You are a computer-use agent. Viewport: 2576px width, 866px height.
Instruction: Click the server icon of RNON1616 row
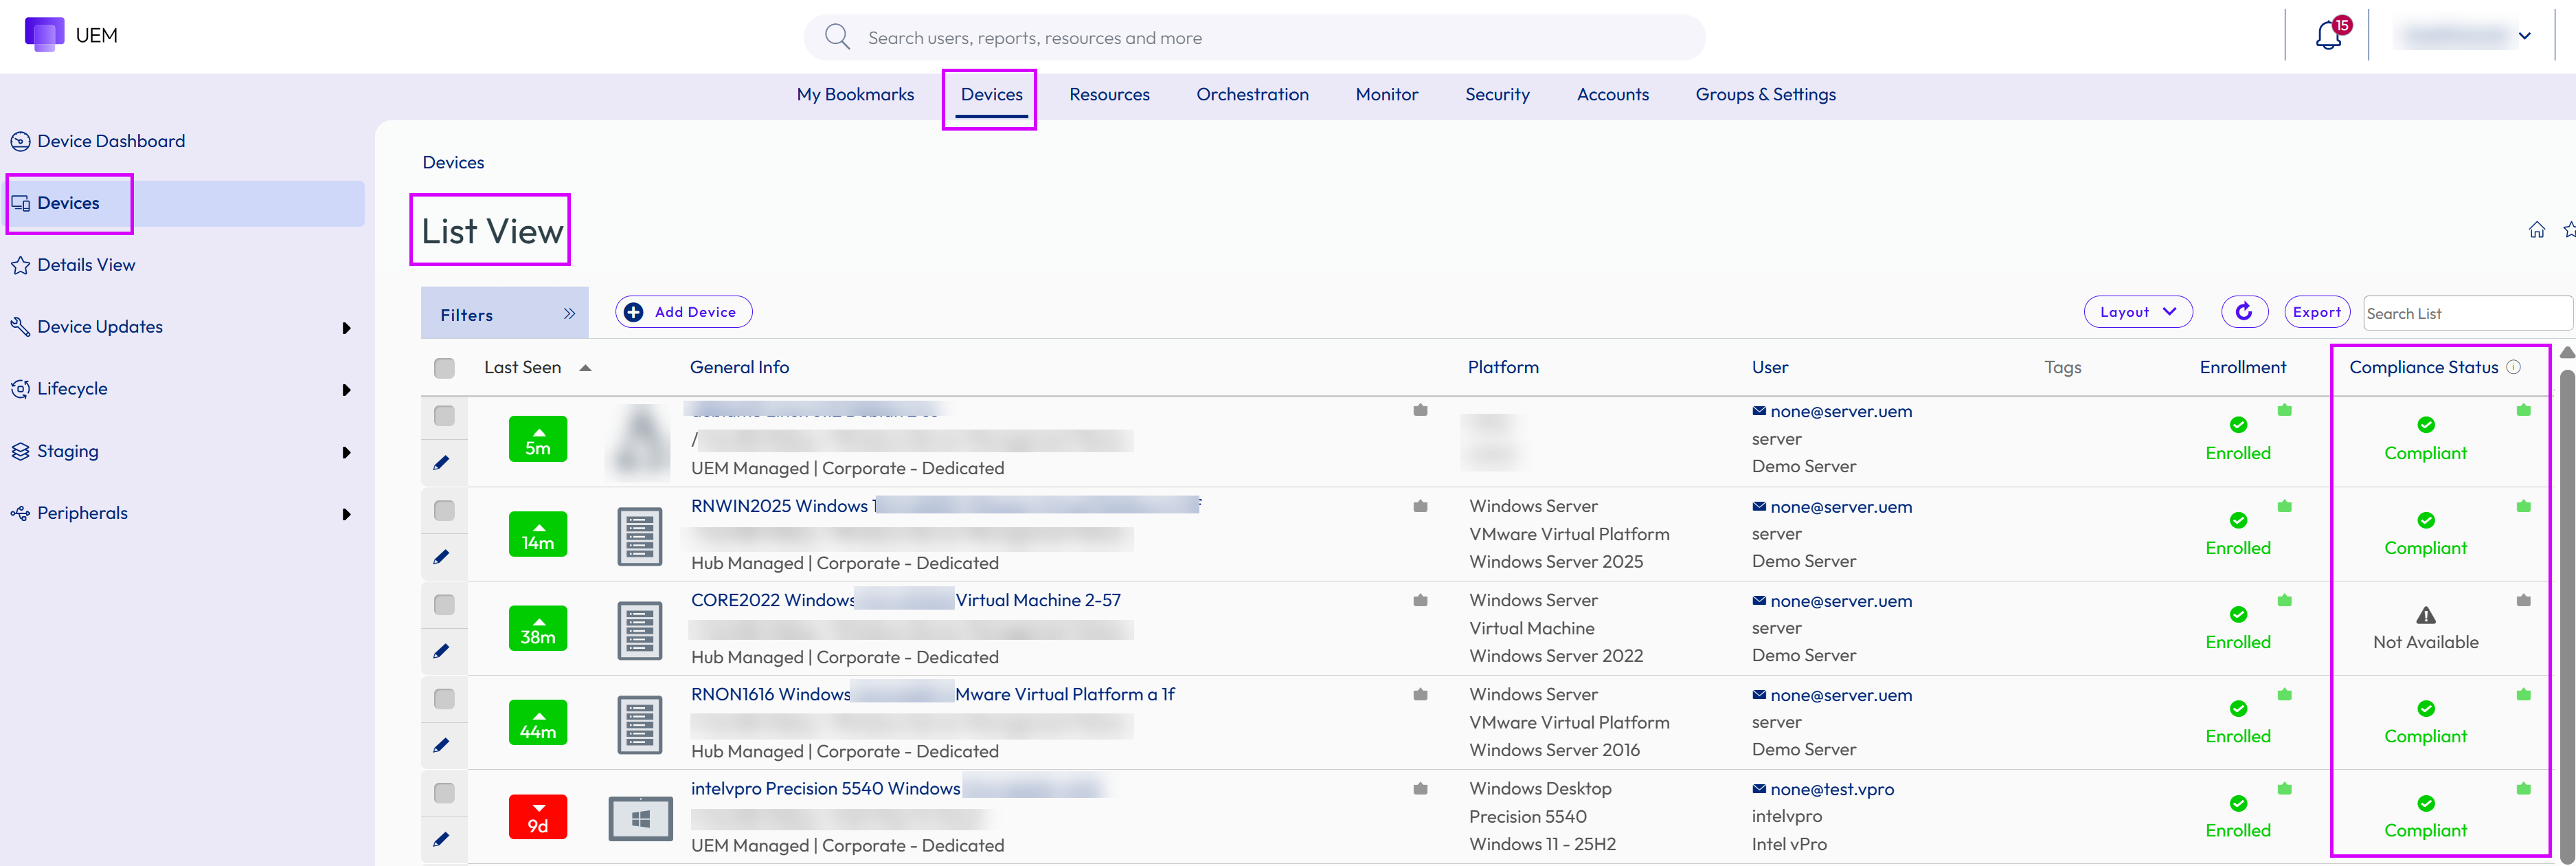[x=640, y=724]
